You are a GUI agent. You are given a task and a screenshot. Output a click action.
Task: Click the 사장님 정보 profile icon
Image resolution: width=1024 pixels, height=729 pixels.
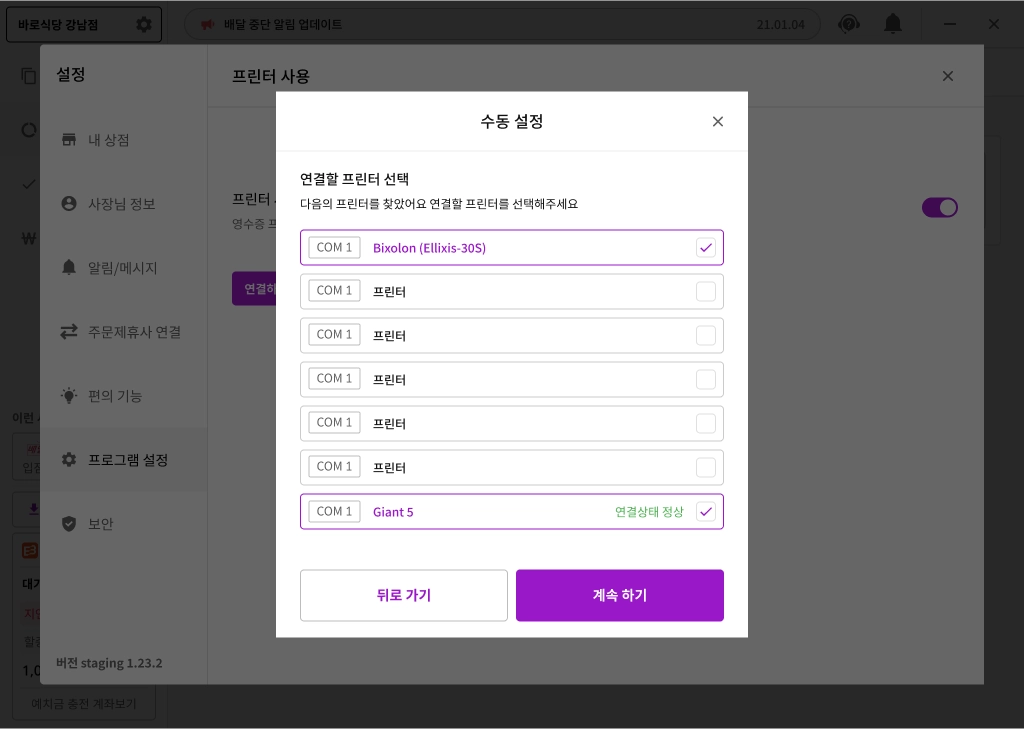[x=69, y=204]
